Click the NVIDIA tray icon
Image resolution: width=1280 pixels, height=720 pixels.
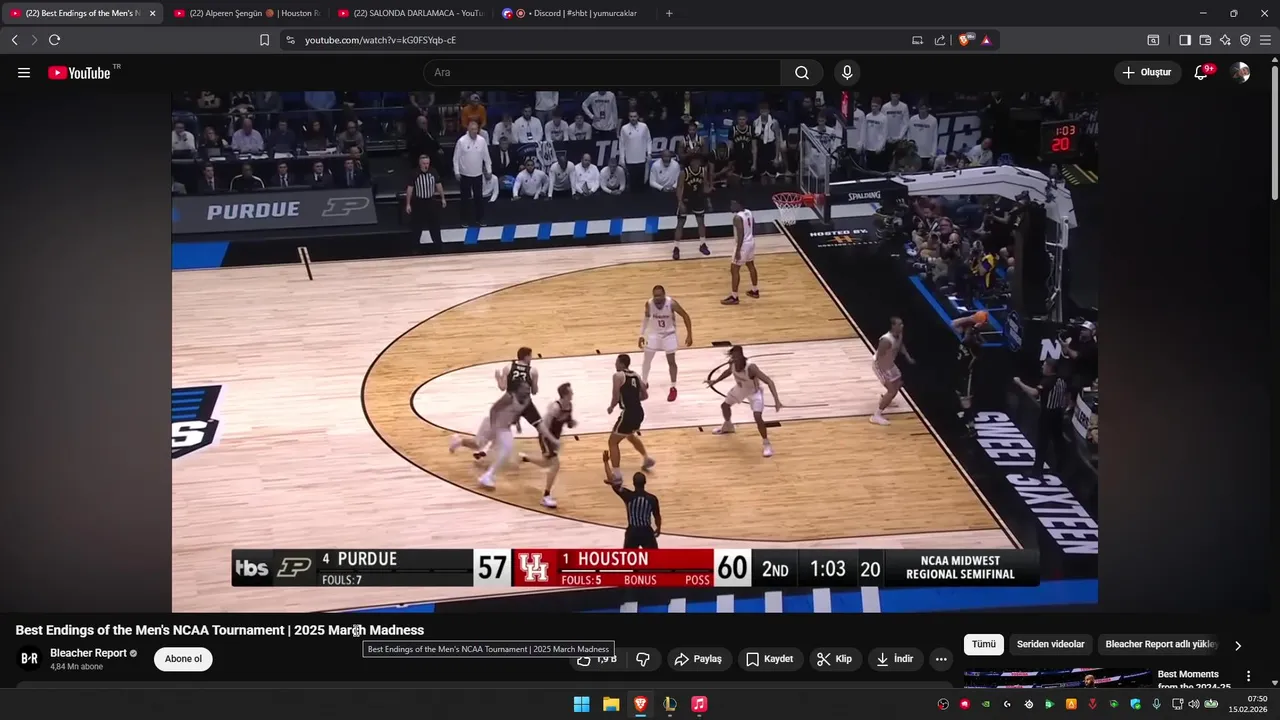pyautogui.click(x=986, y=704)
